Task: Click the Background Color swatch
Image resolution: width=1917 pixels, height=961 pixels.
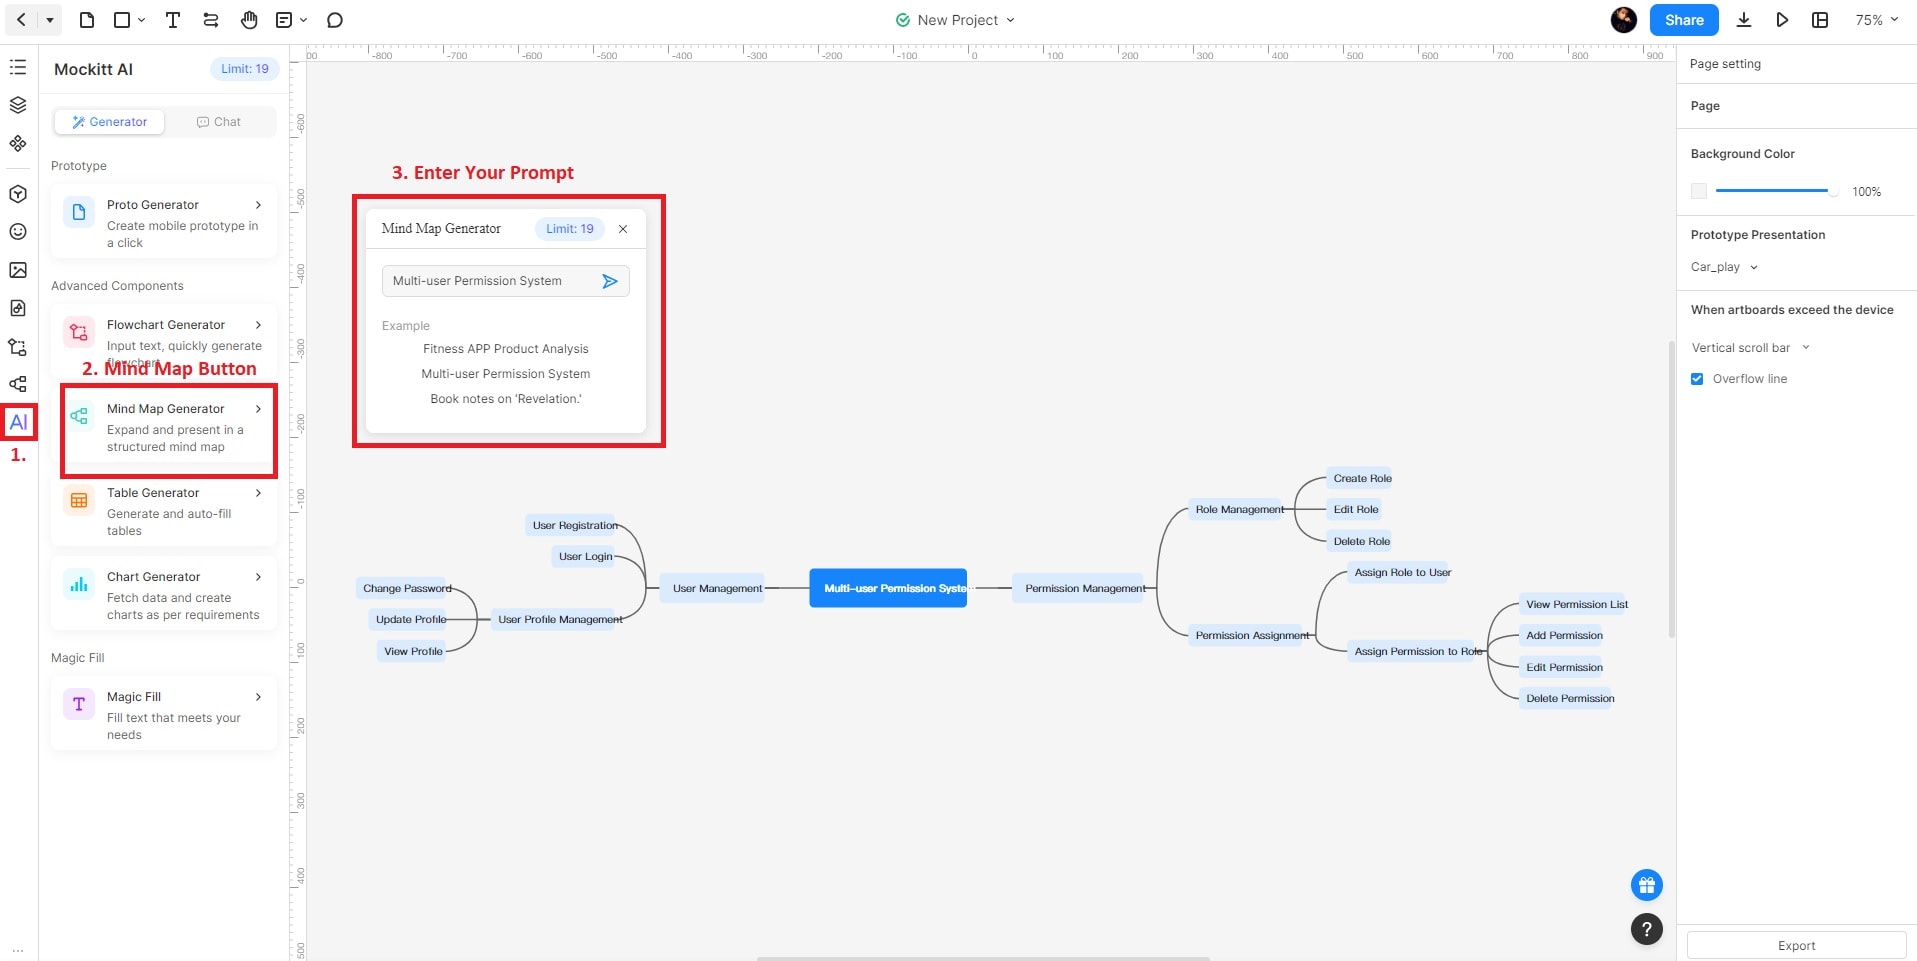Action: 1699,191
